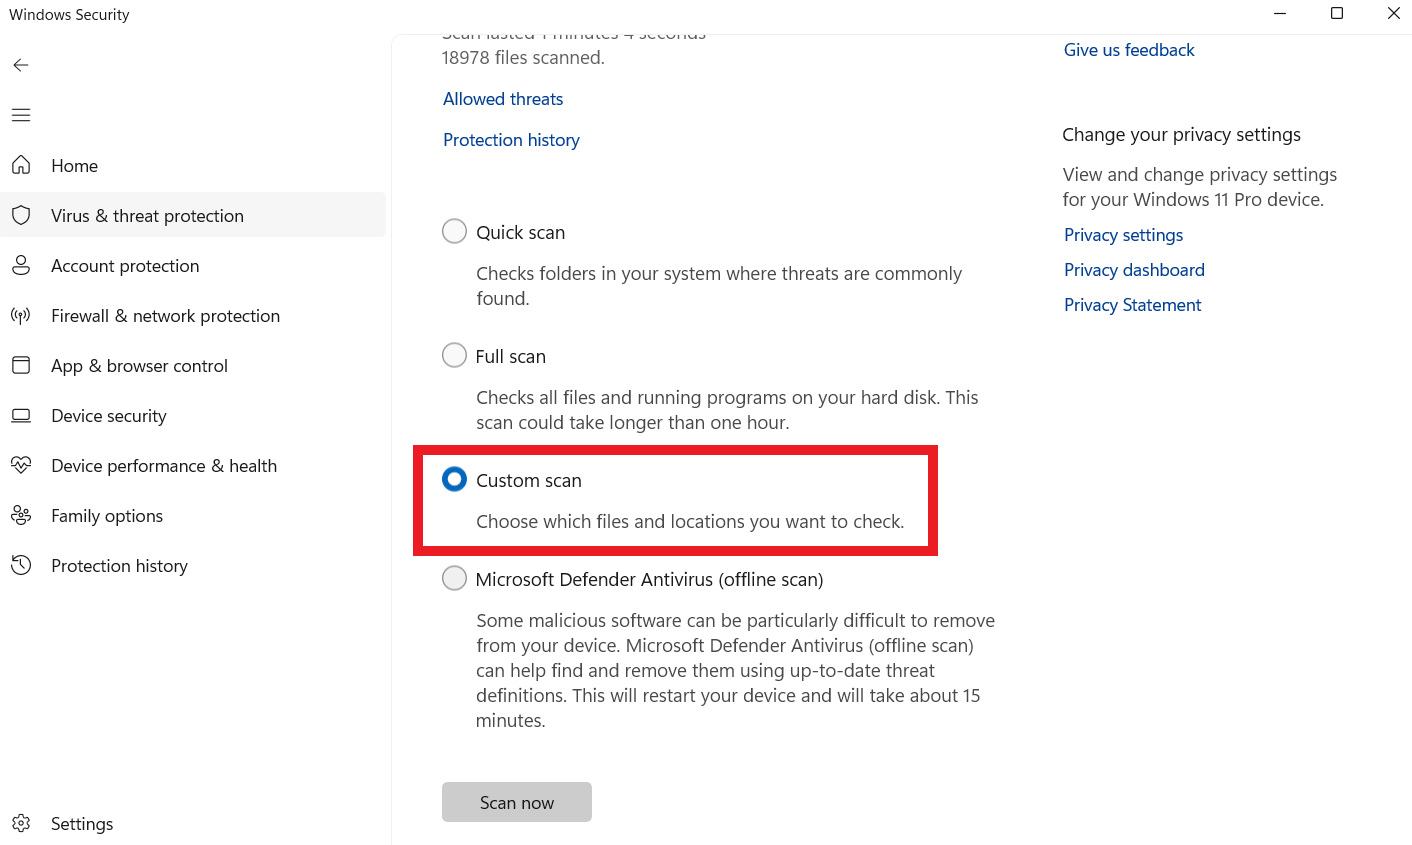Click the antenna icon for Firewall & network protection
Viewport: 1412px width, 845px height.
tap(21, 315)
